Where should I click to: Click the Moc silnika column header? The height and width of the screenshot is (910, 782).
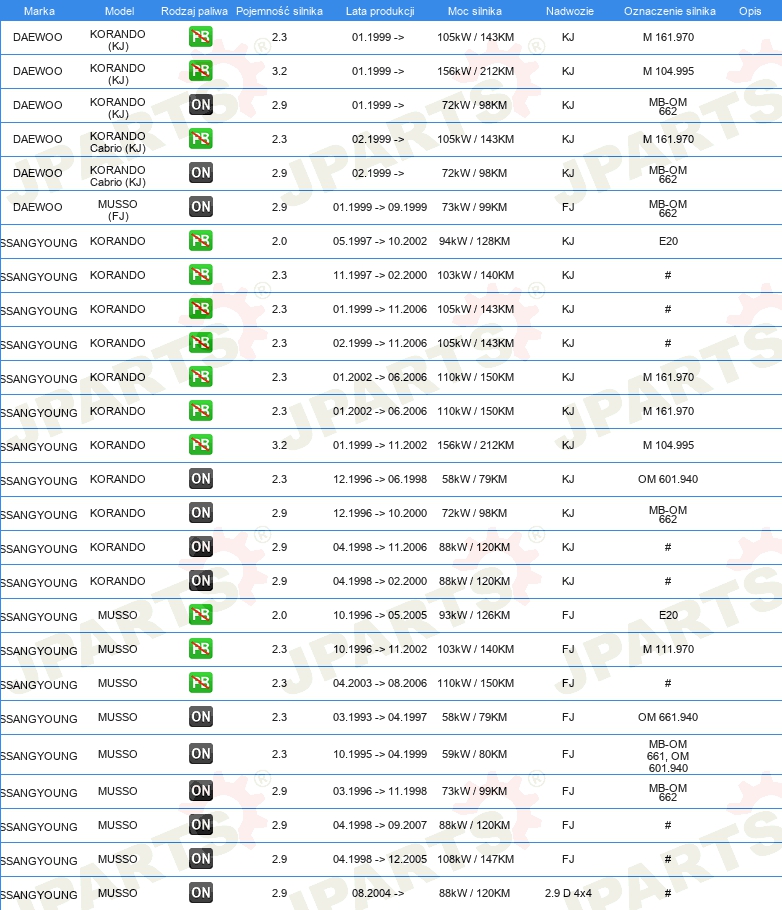[x=474, y=11]
